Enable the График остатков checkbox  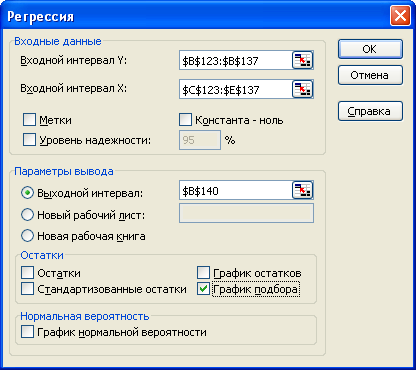point(203,272)
